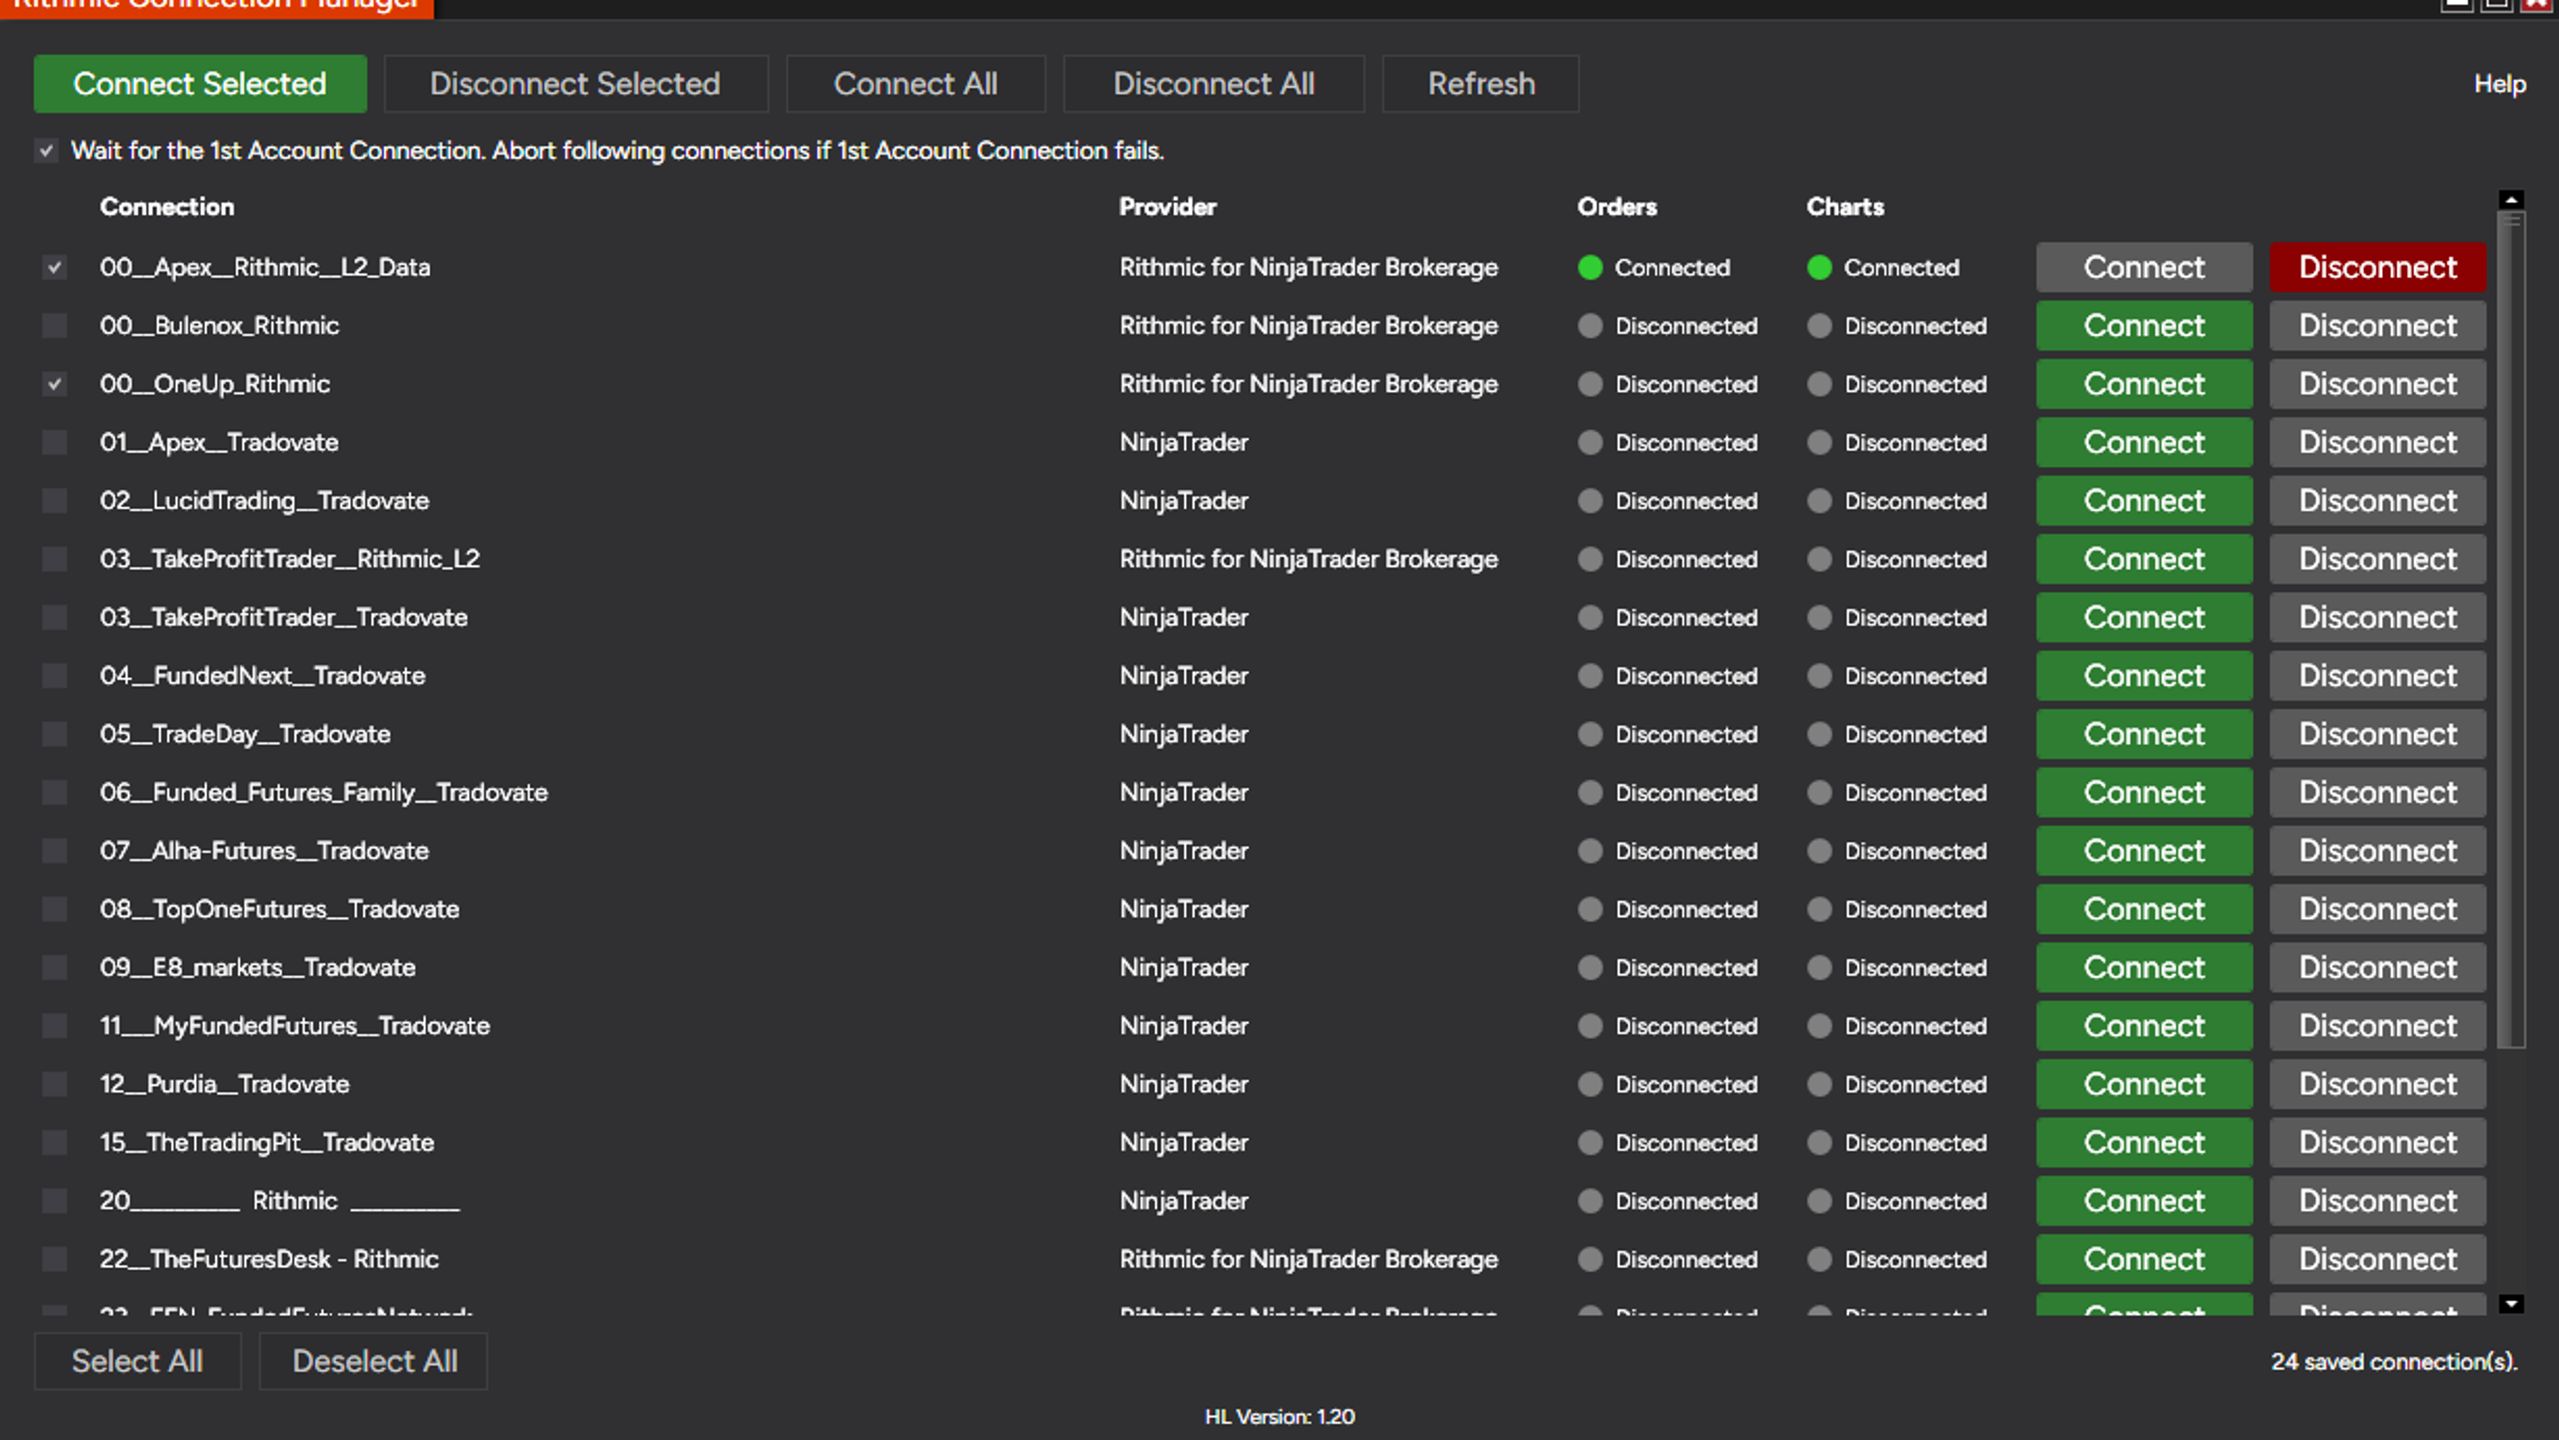
Task: Connect the 07__Alha-Futures__Tradovate row
Action: point(2144,851)
